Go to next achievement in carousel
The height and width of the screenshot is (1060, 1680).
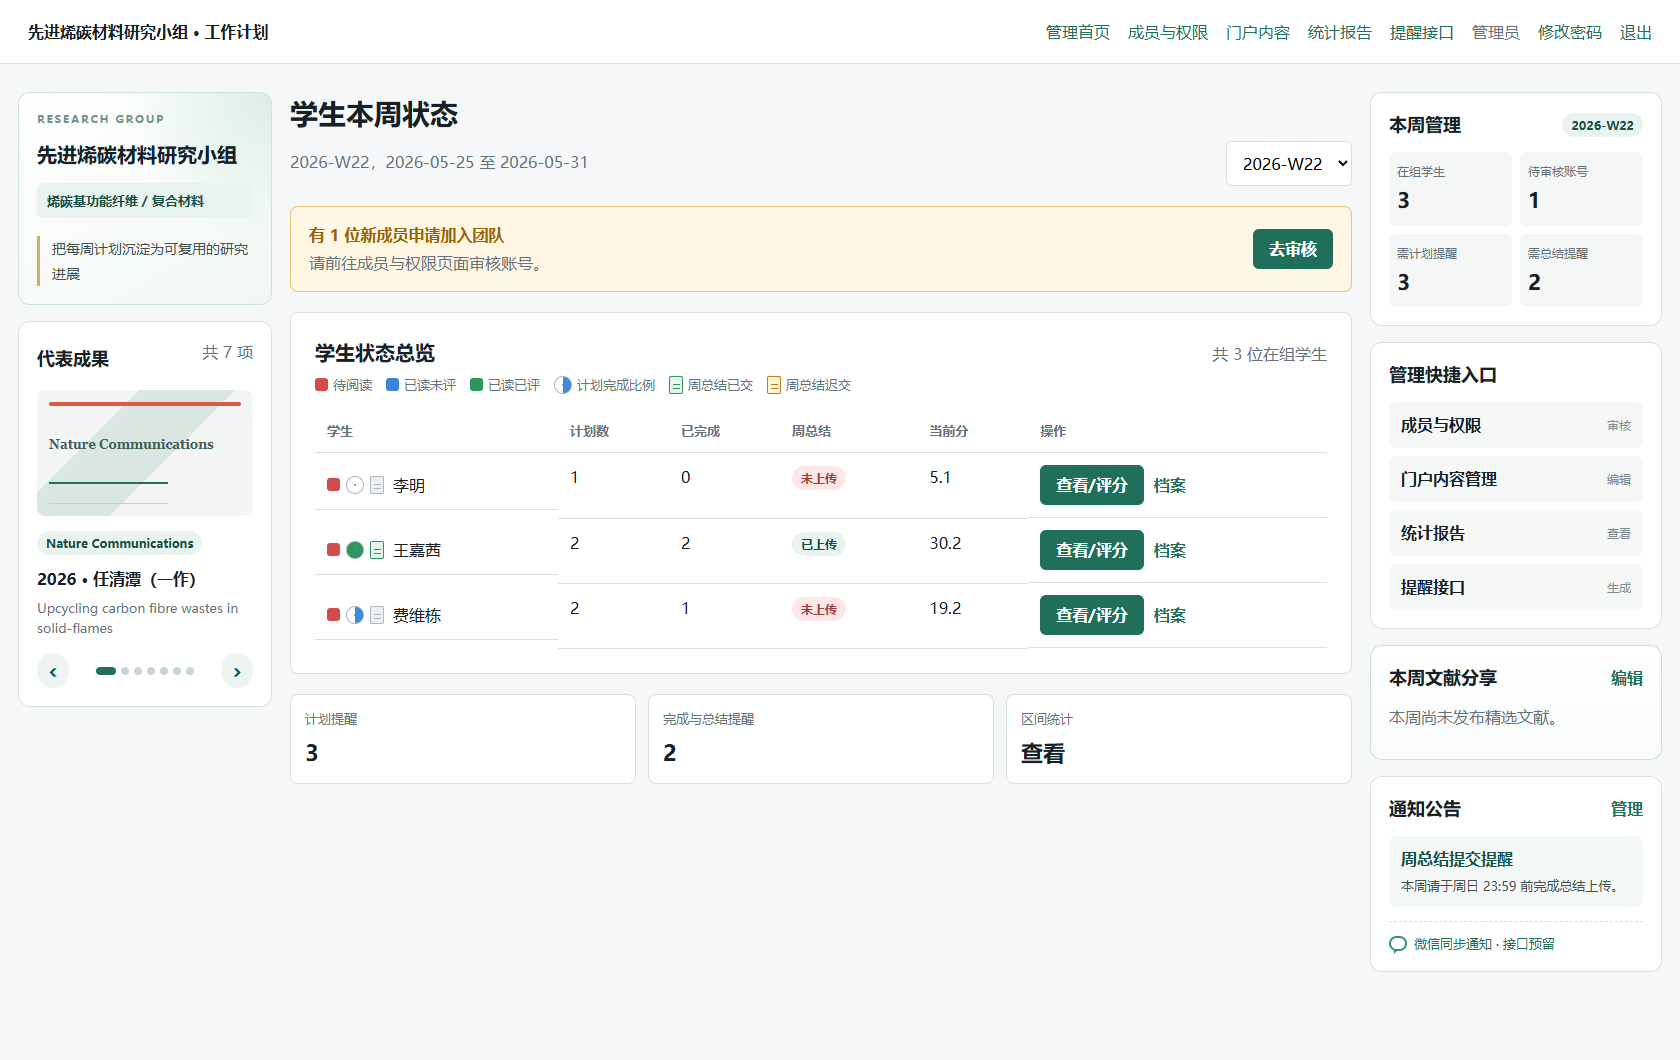pos(237,672)
